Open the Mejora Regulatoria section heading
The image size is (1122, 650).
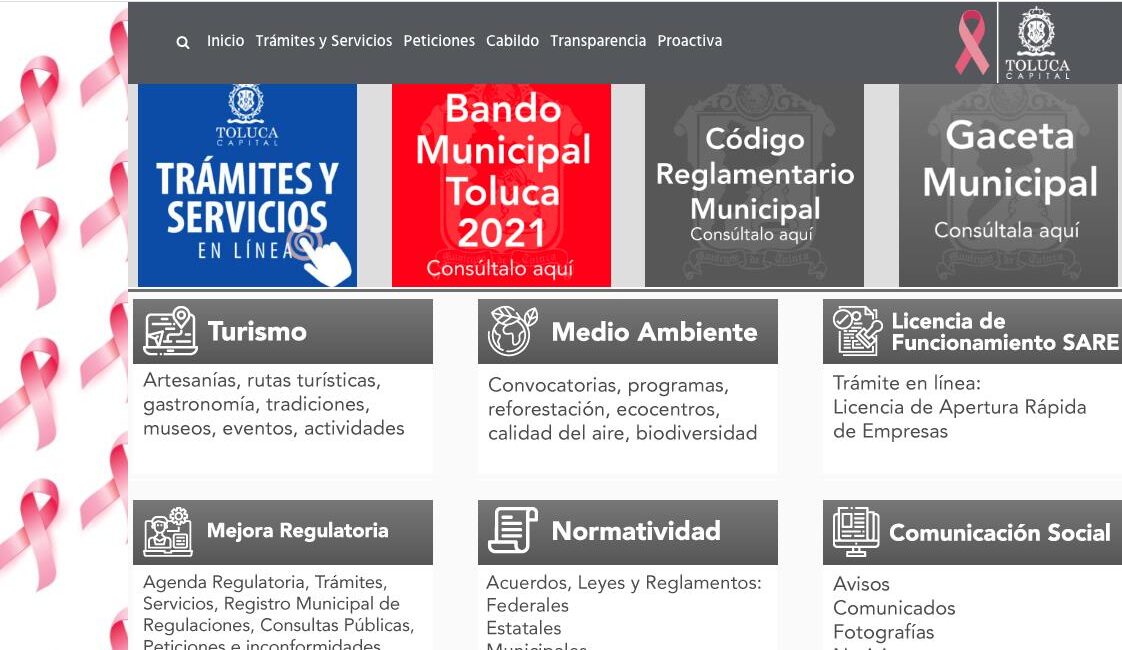298,530
